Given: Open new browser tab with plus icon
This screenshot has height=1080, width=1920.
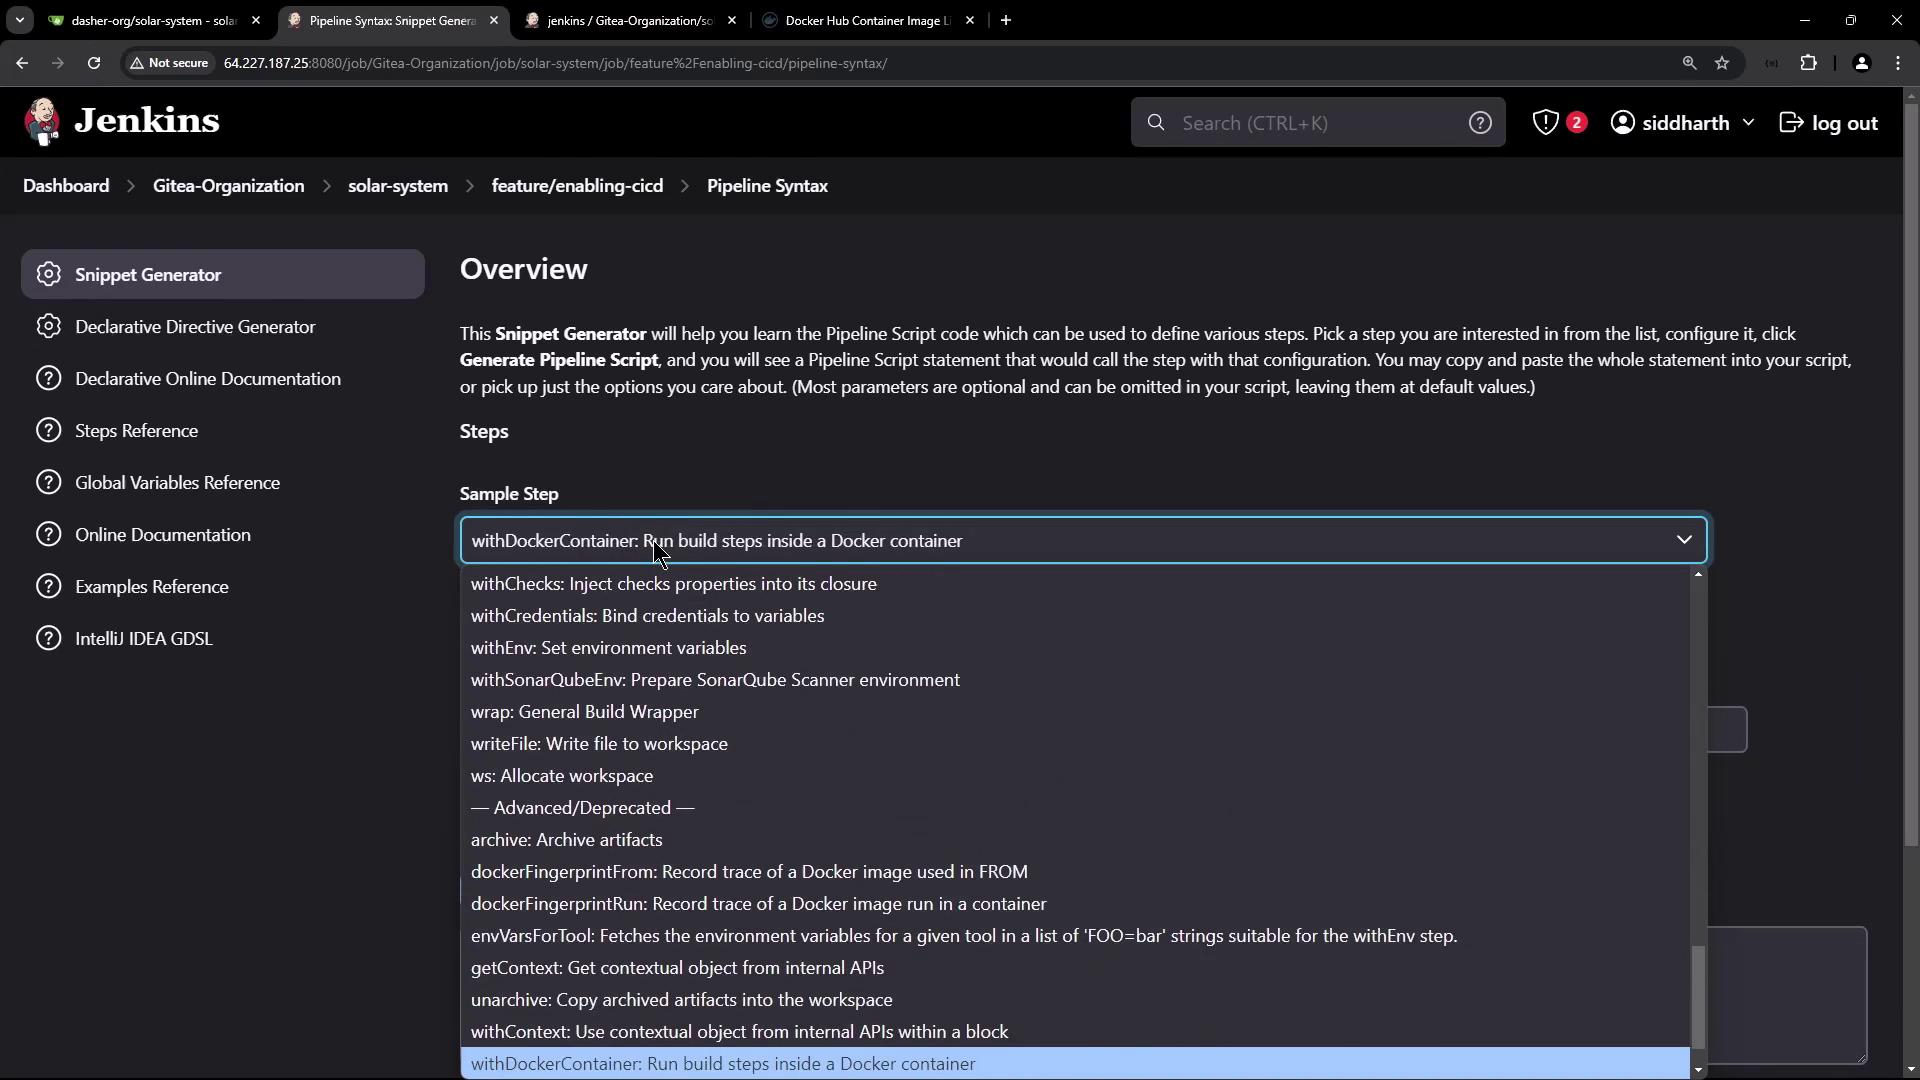Looking at the screenshot, I should [x=1006, y=20].
